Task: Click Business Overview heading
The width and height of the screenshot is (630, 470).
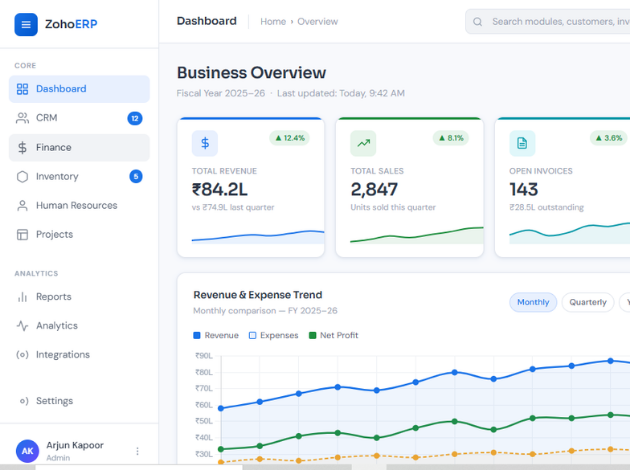Action: point(252,73)
